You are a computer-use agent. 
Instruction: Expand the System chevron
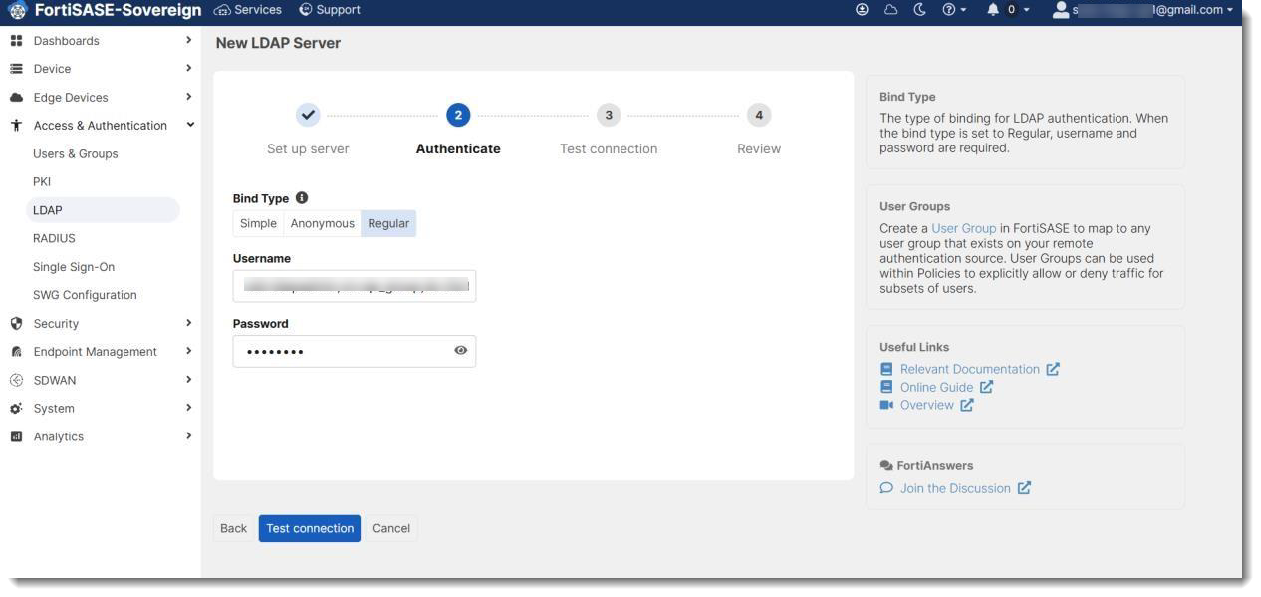pyautogui.click(x=188, y=408)
